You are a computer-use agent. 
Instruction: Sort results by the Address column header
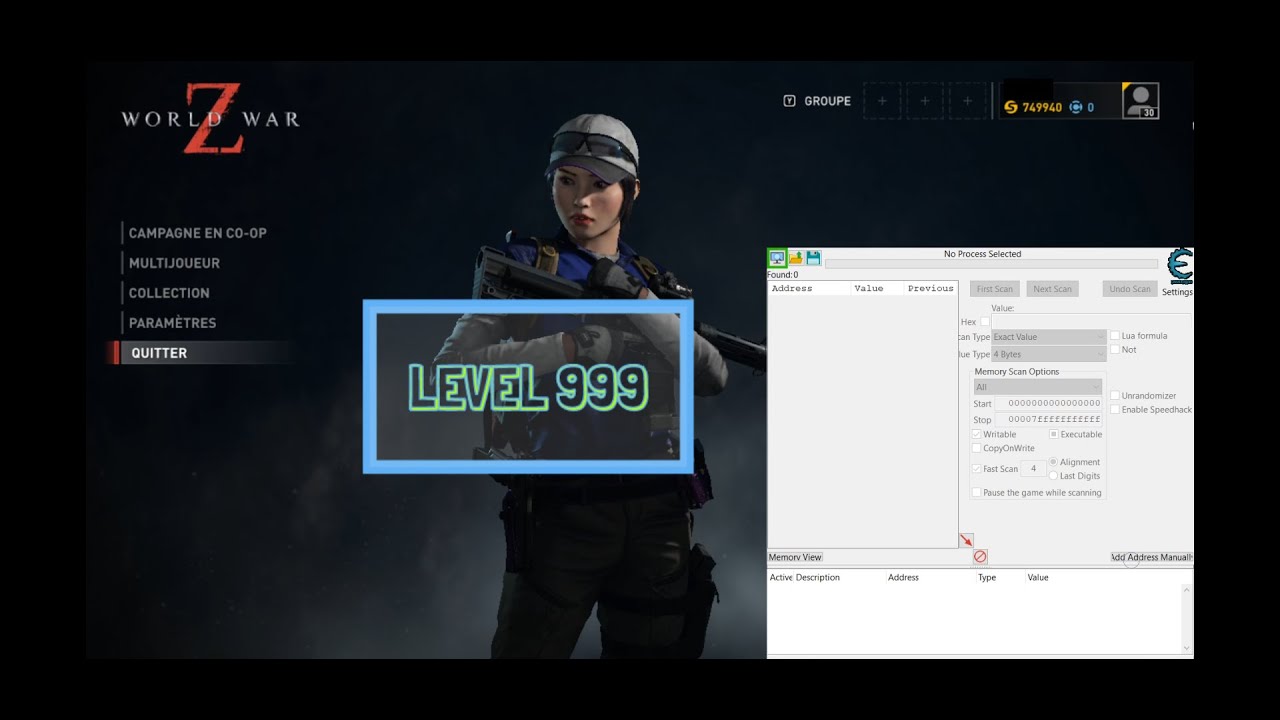pos(810,288)
